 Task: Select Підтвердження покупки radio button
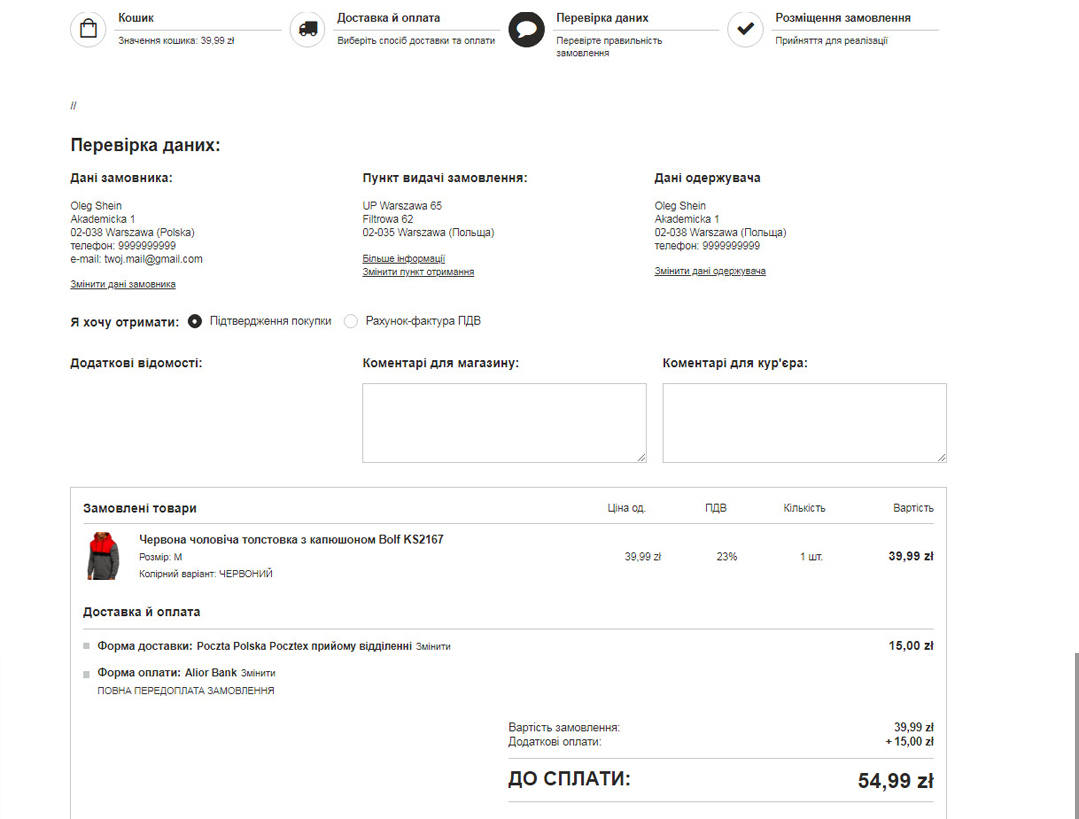(x=195, y=321)
